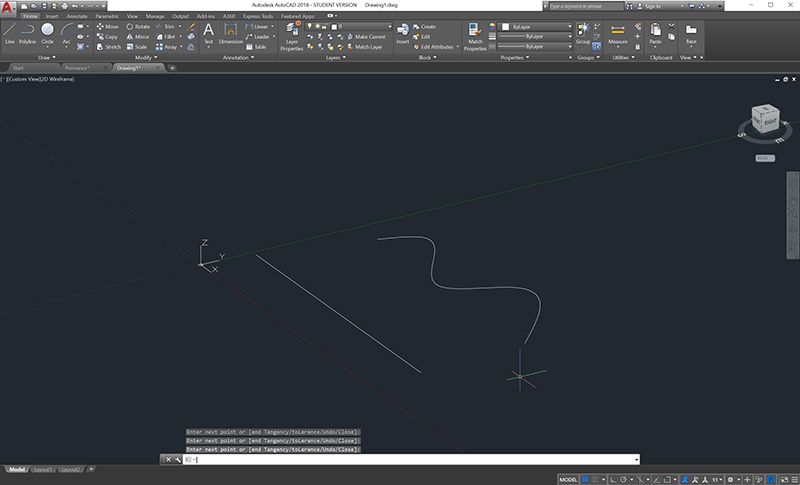Activate the Move command
This screenshot has width=800, height=485.
108,27
